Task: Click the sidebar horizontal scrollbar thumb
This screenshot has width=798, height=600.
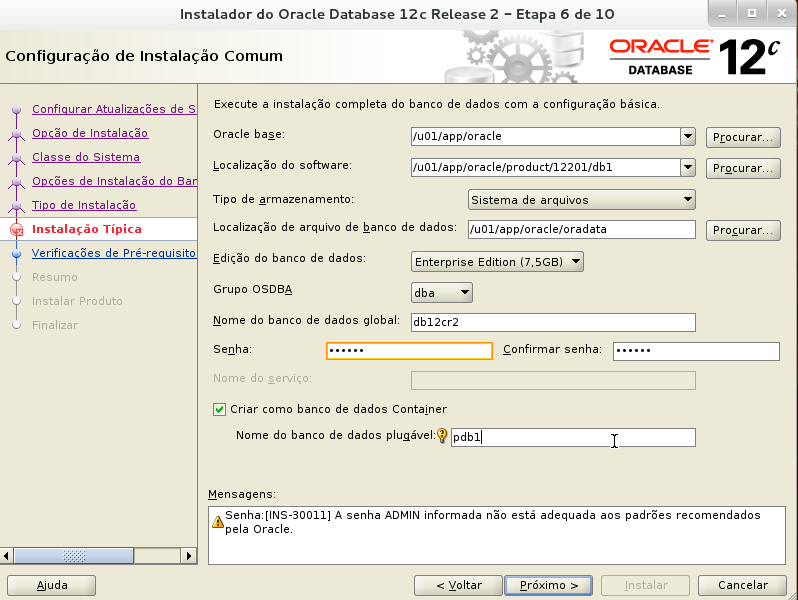Action: (74, 556)
